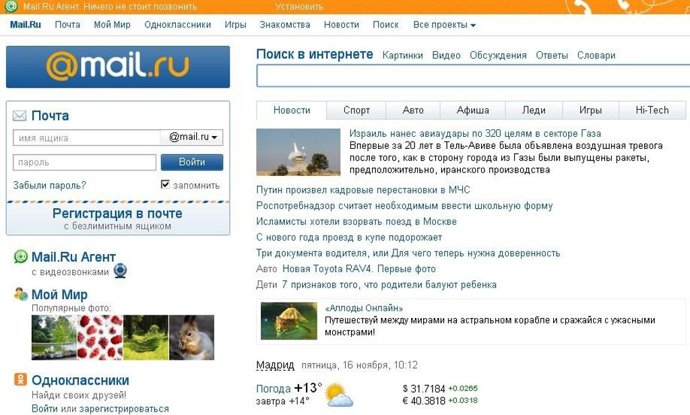Screen dimensions: 690x415
Task: Click the orange Одноклассники icon
Action: coord(20,379)
